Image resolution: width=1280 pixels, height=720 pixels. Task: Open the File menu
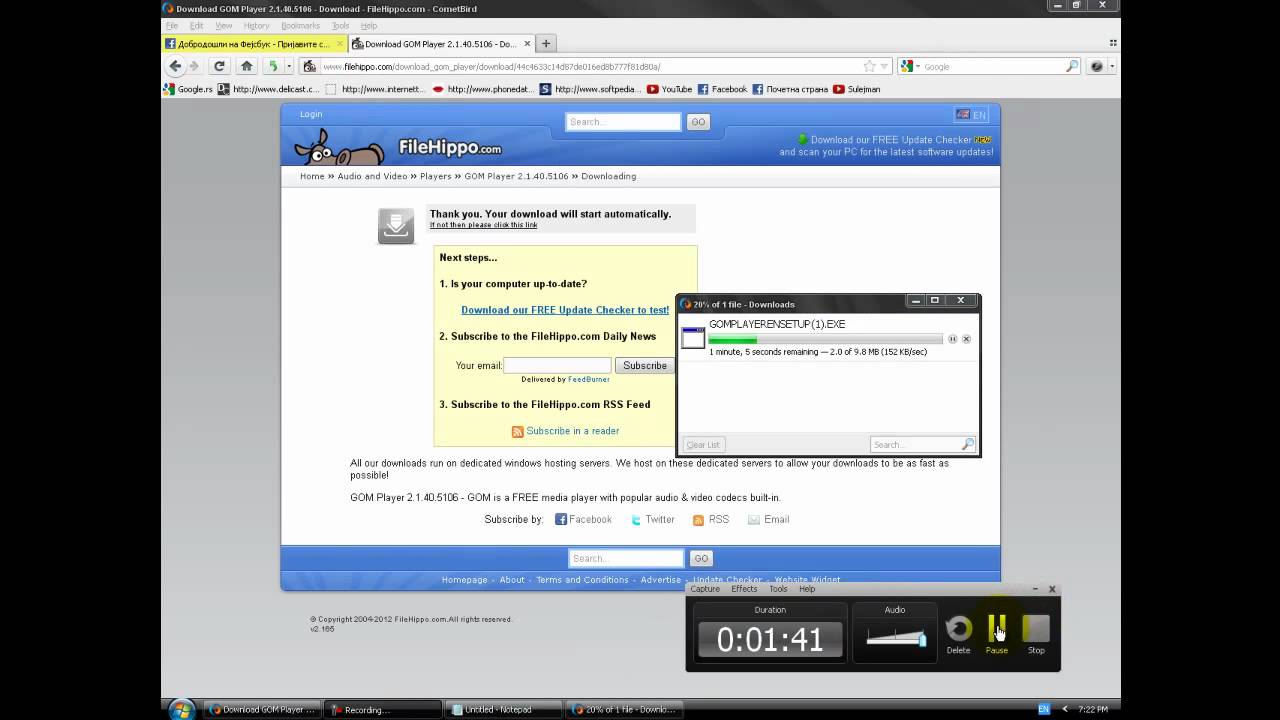pos(171,25)
